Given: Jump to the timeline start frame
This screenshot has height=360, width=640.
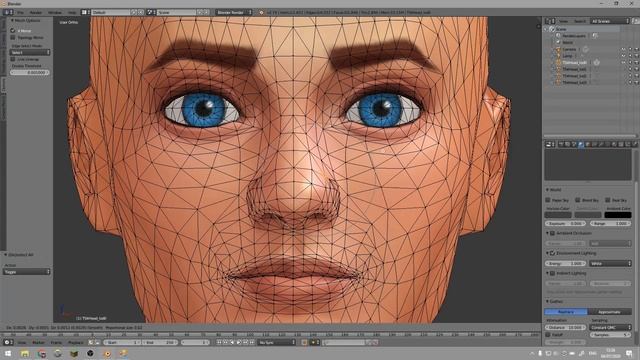Looking at the screenshot, I should [x=219, y=342].
